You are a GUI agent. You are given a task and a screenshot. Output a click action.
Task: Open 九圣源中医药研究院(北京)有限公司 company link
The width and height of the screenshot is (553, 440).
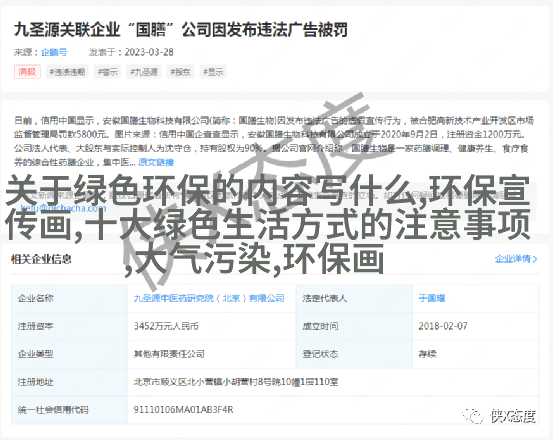(x=209, y=298)
